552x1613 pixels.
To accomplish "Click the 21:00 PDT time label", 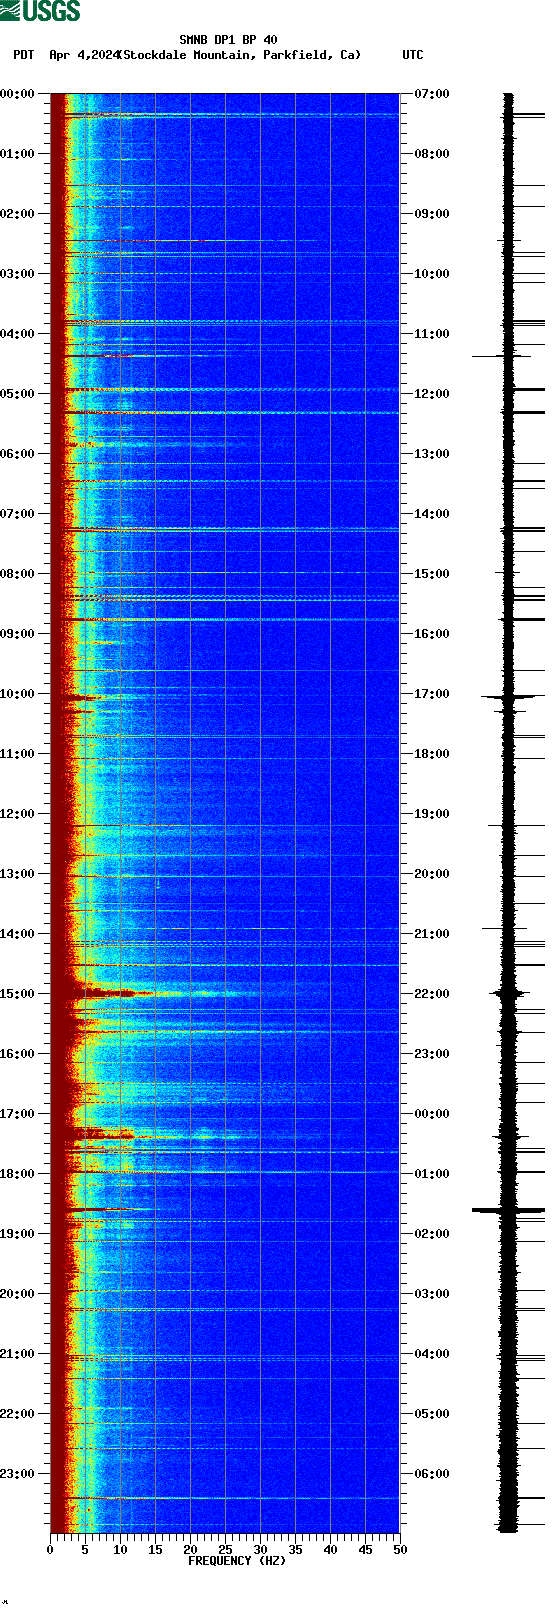I will coord(18,1354).
